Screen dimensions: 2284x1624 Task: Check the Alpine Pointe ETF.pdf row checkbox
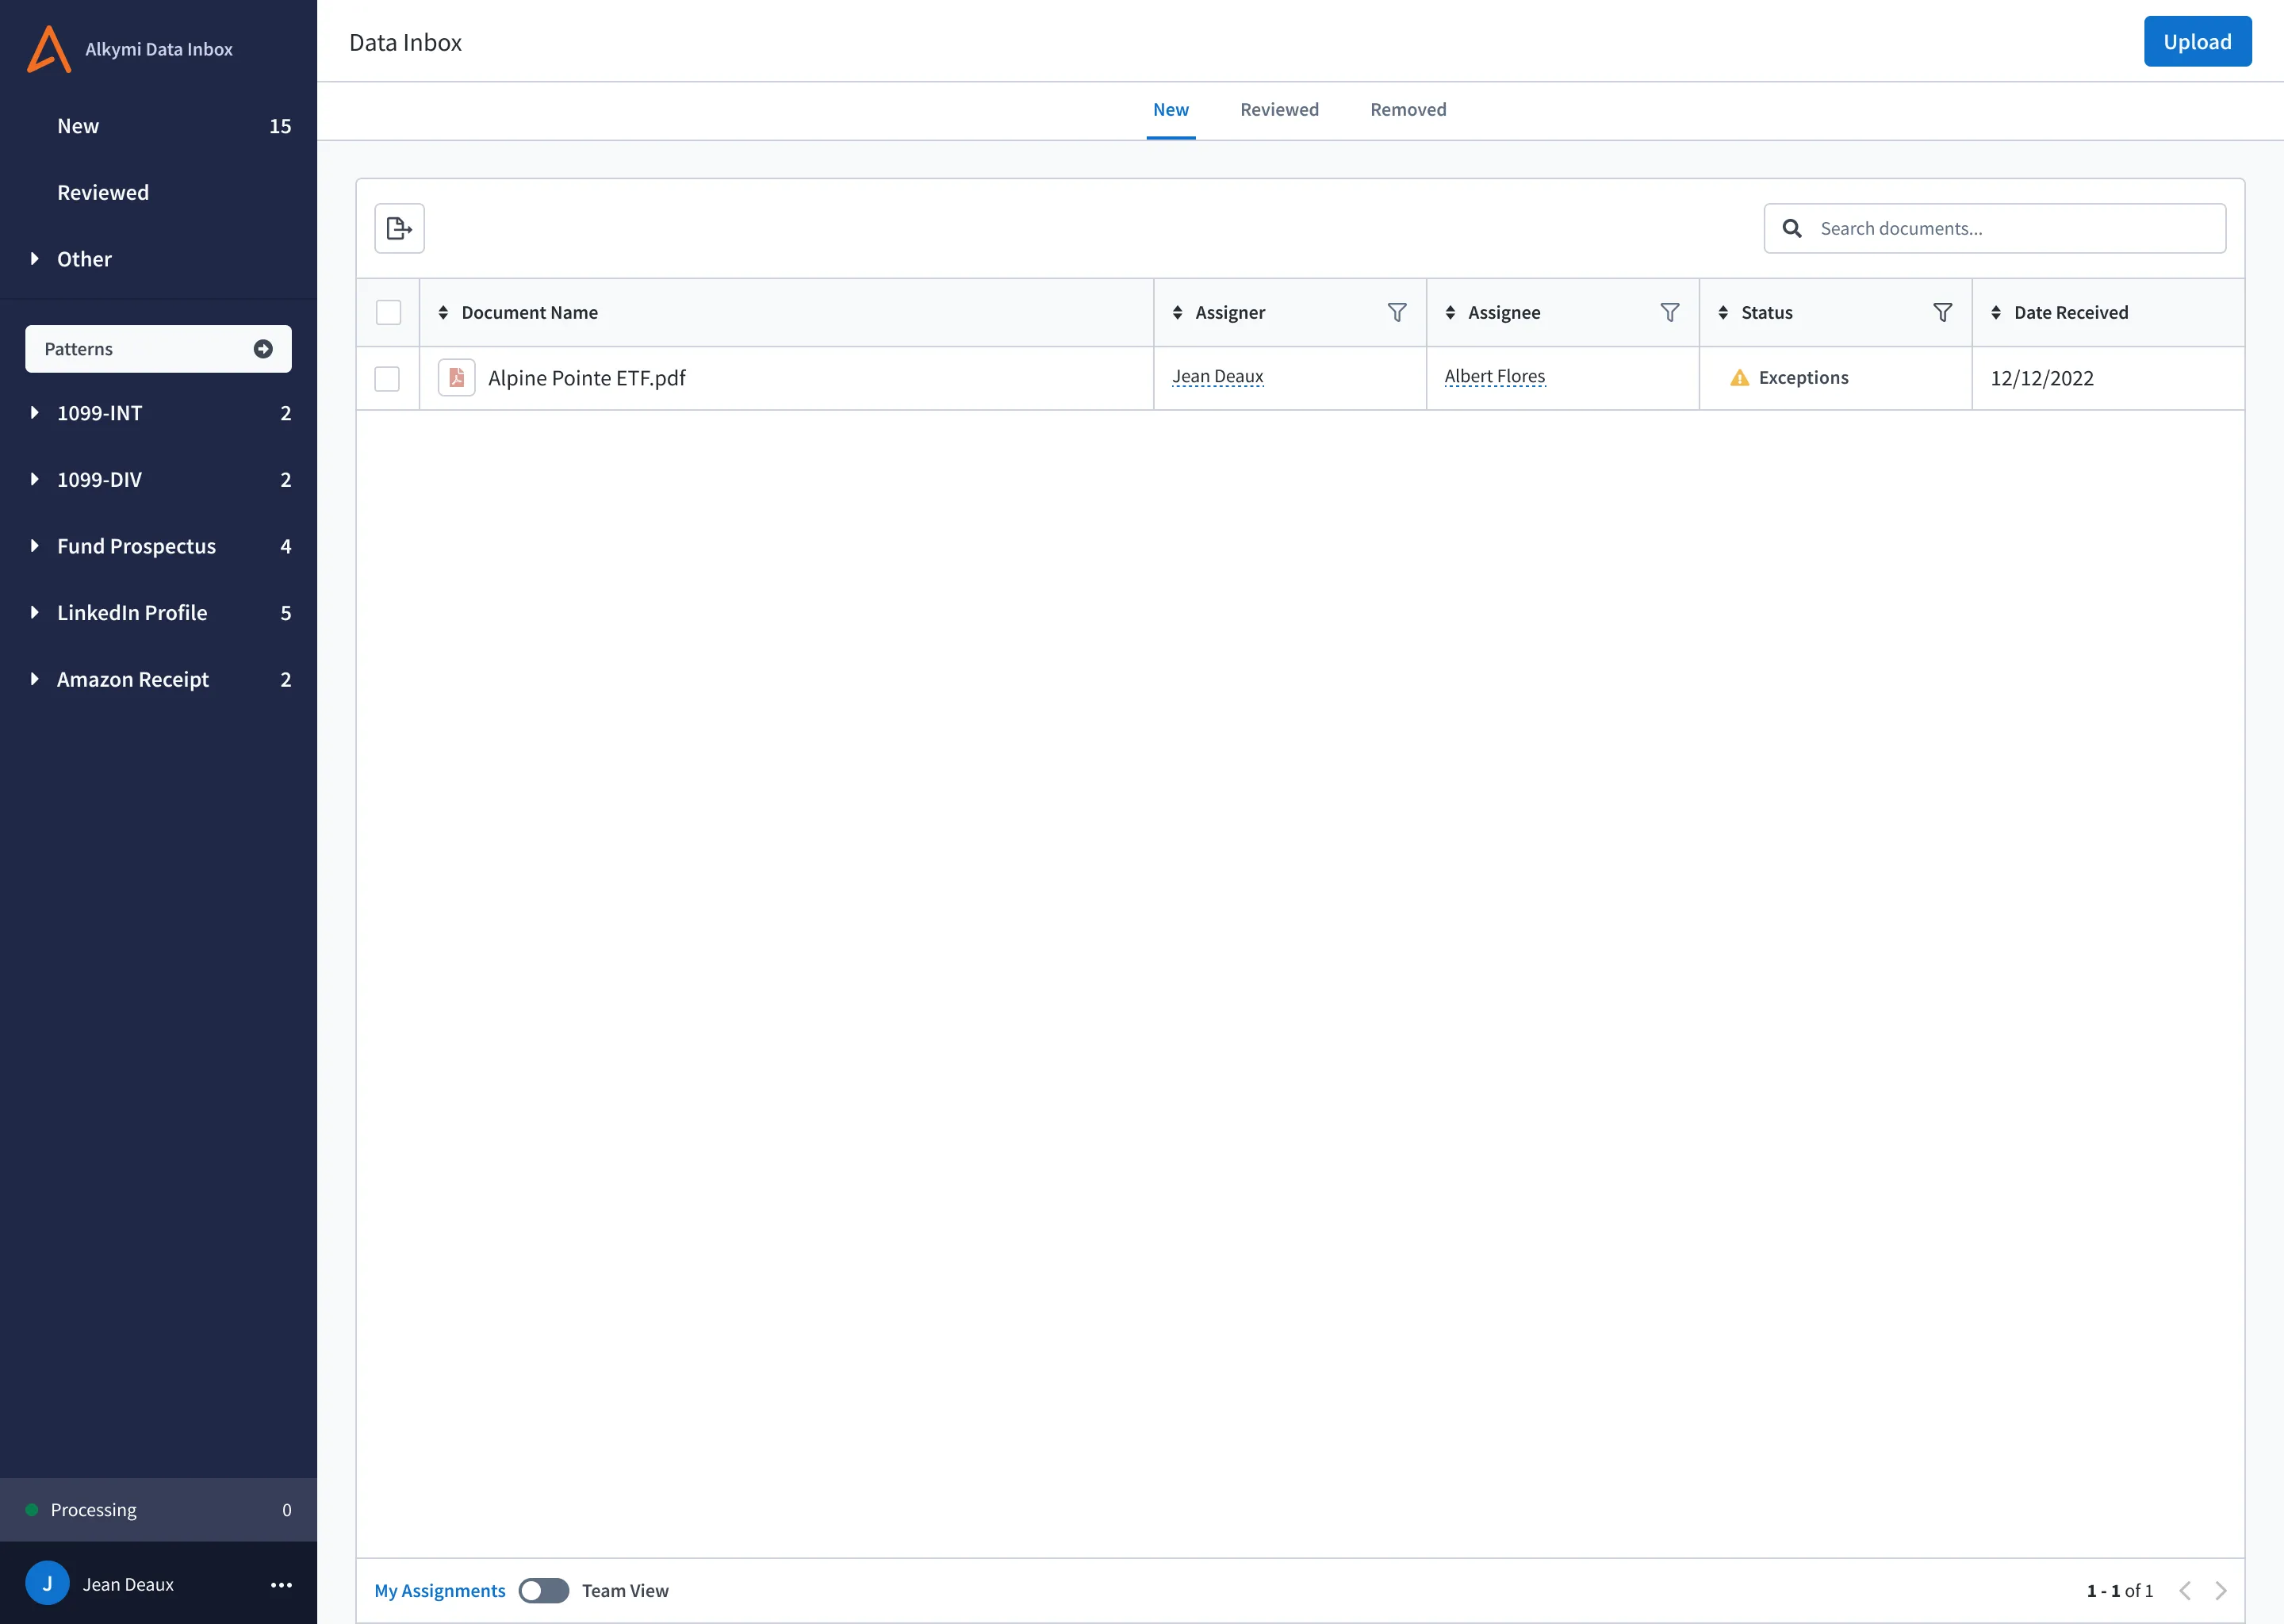[x=387, y=379]
